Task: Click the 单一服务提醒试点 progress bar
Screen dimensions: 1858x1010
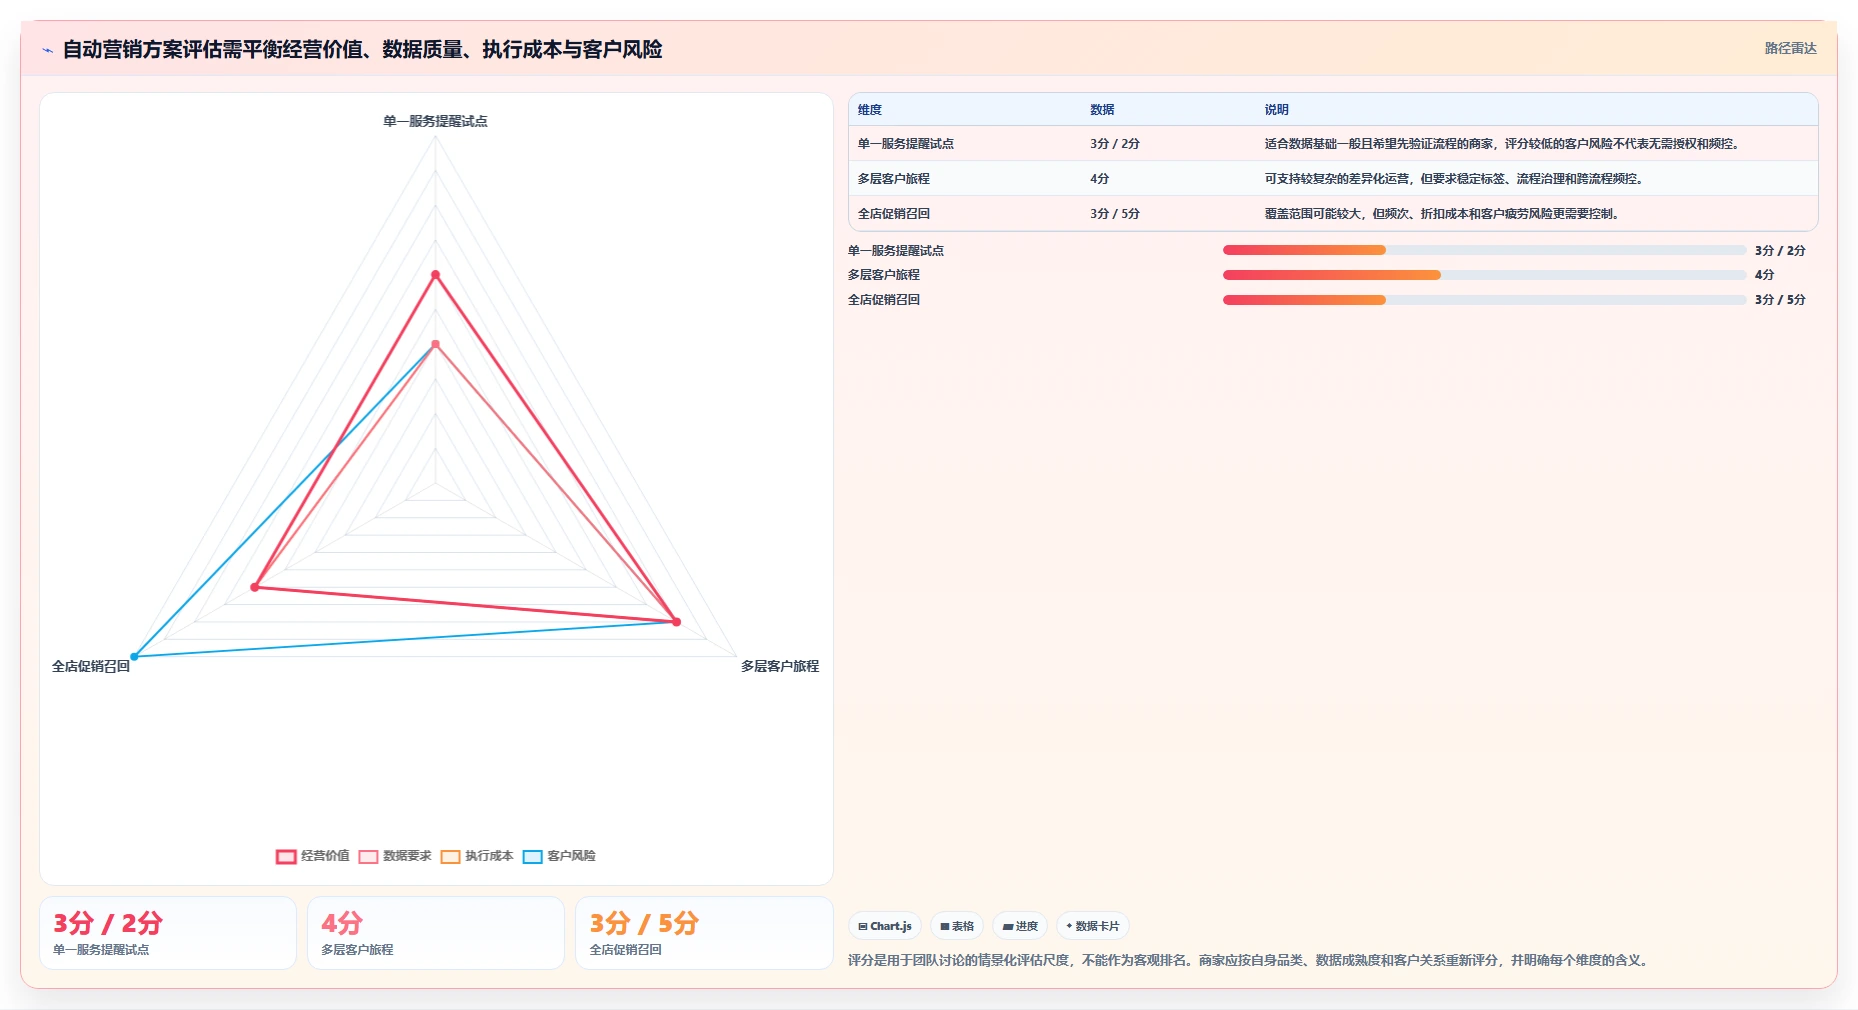Action: (1484, 250)
